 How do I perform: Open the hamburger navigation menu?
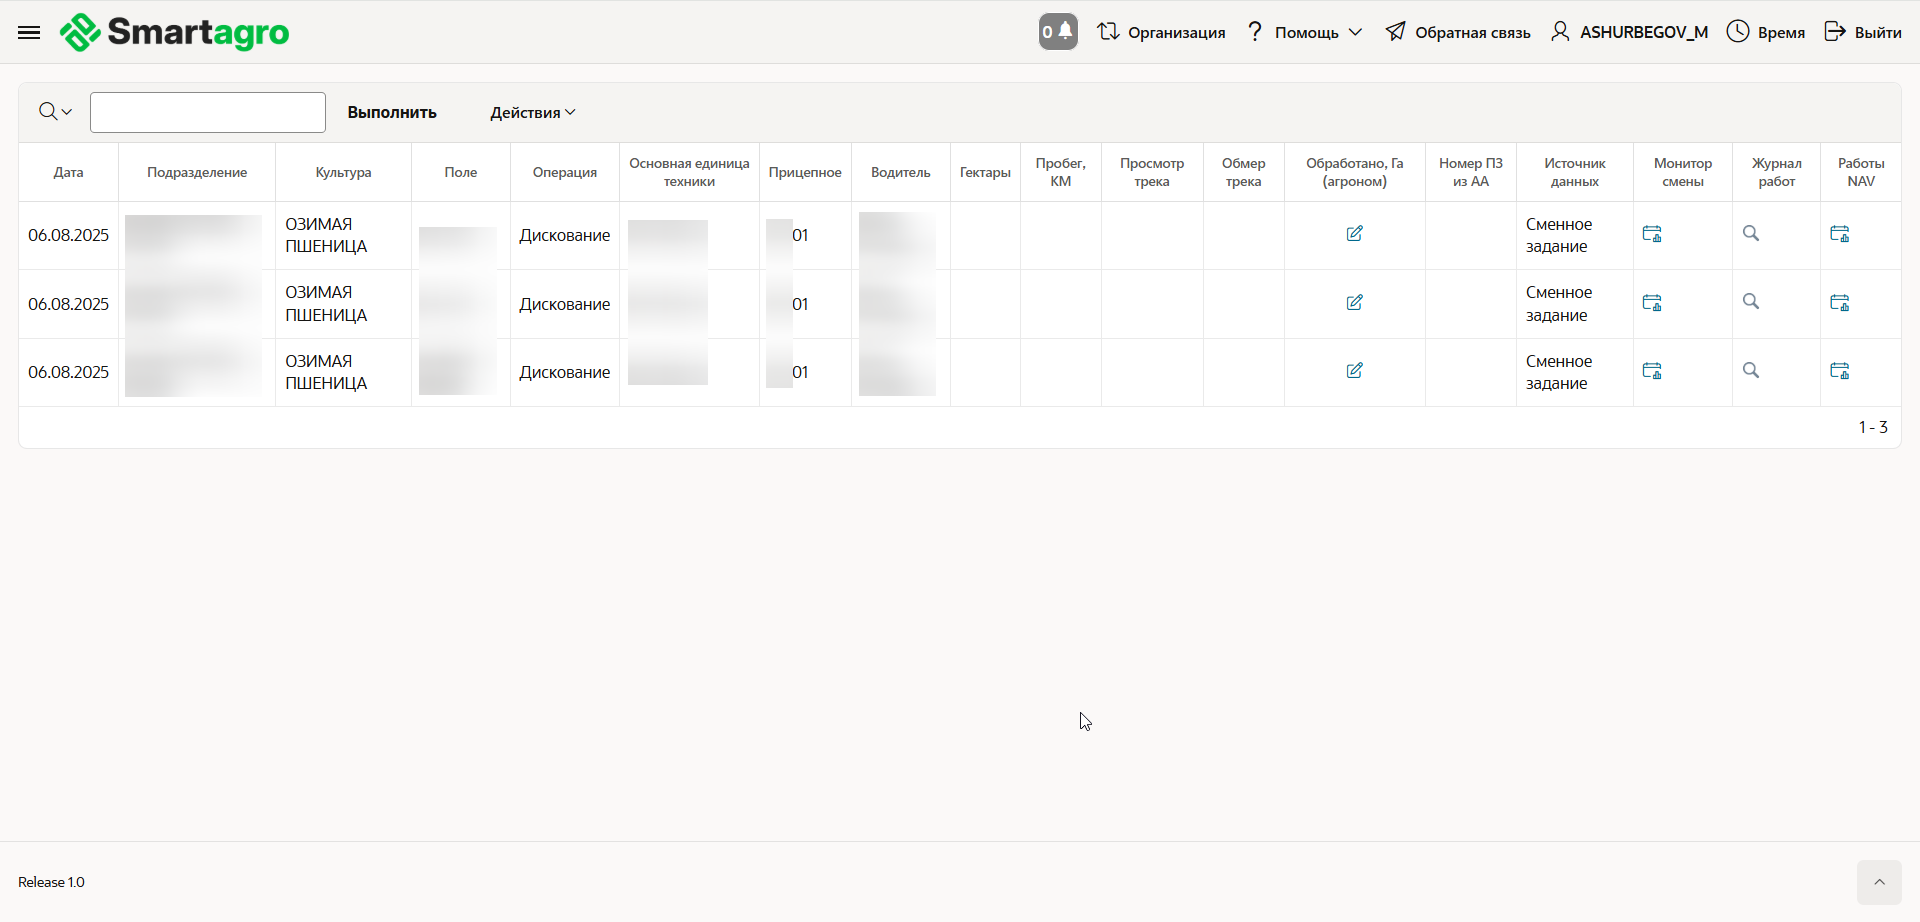29,33
